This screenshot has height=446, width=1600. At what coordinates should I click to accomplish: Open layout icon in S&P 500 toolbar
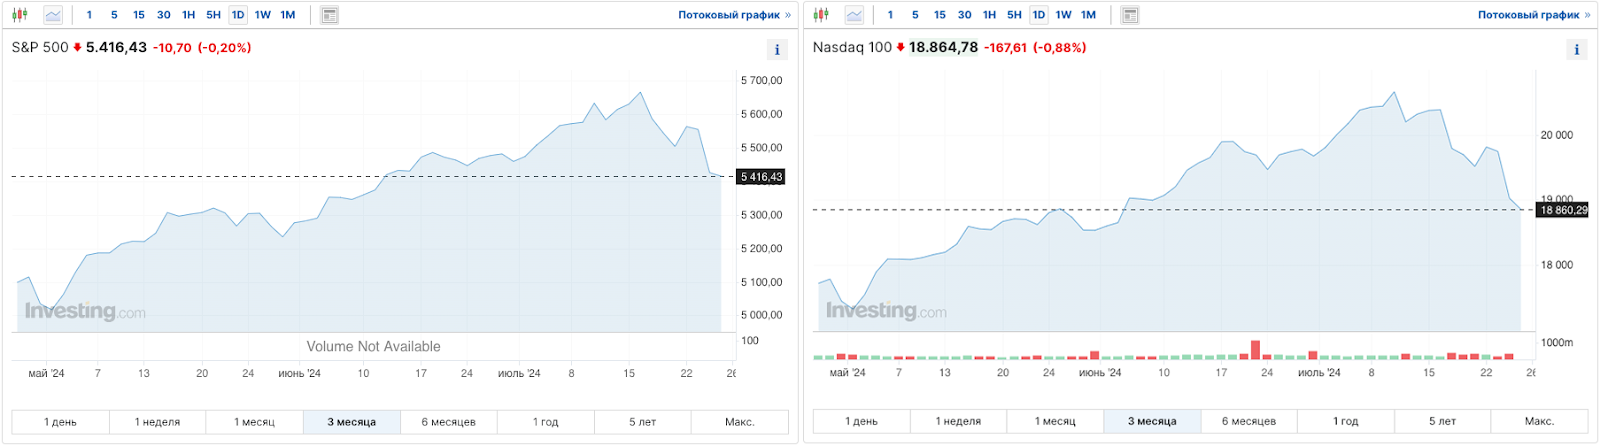[329, 15]
